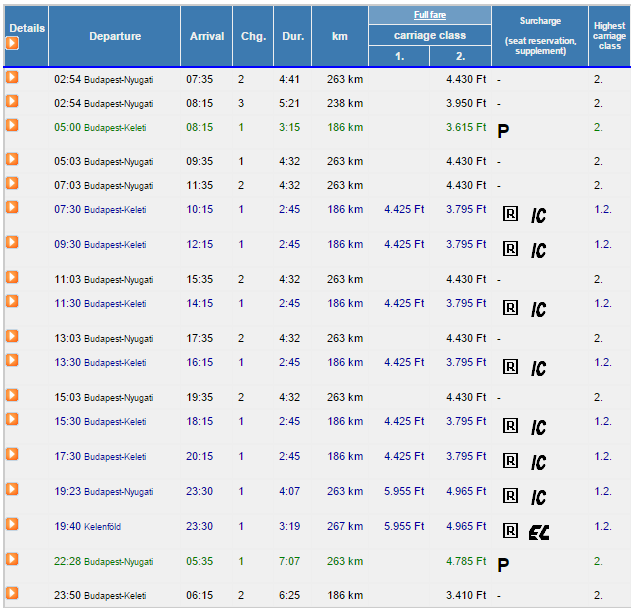Click 19:40 Kelenföld departure text
This screenshot has width=631, height=608.
click(88, 526)
